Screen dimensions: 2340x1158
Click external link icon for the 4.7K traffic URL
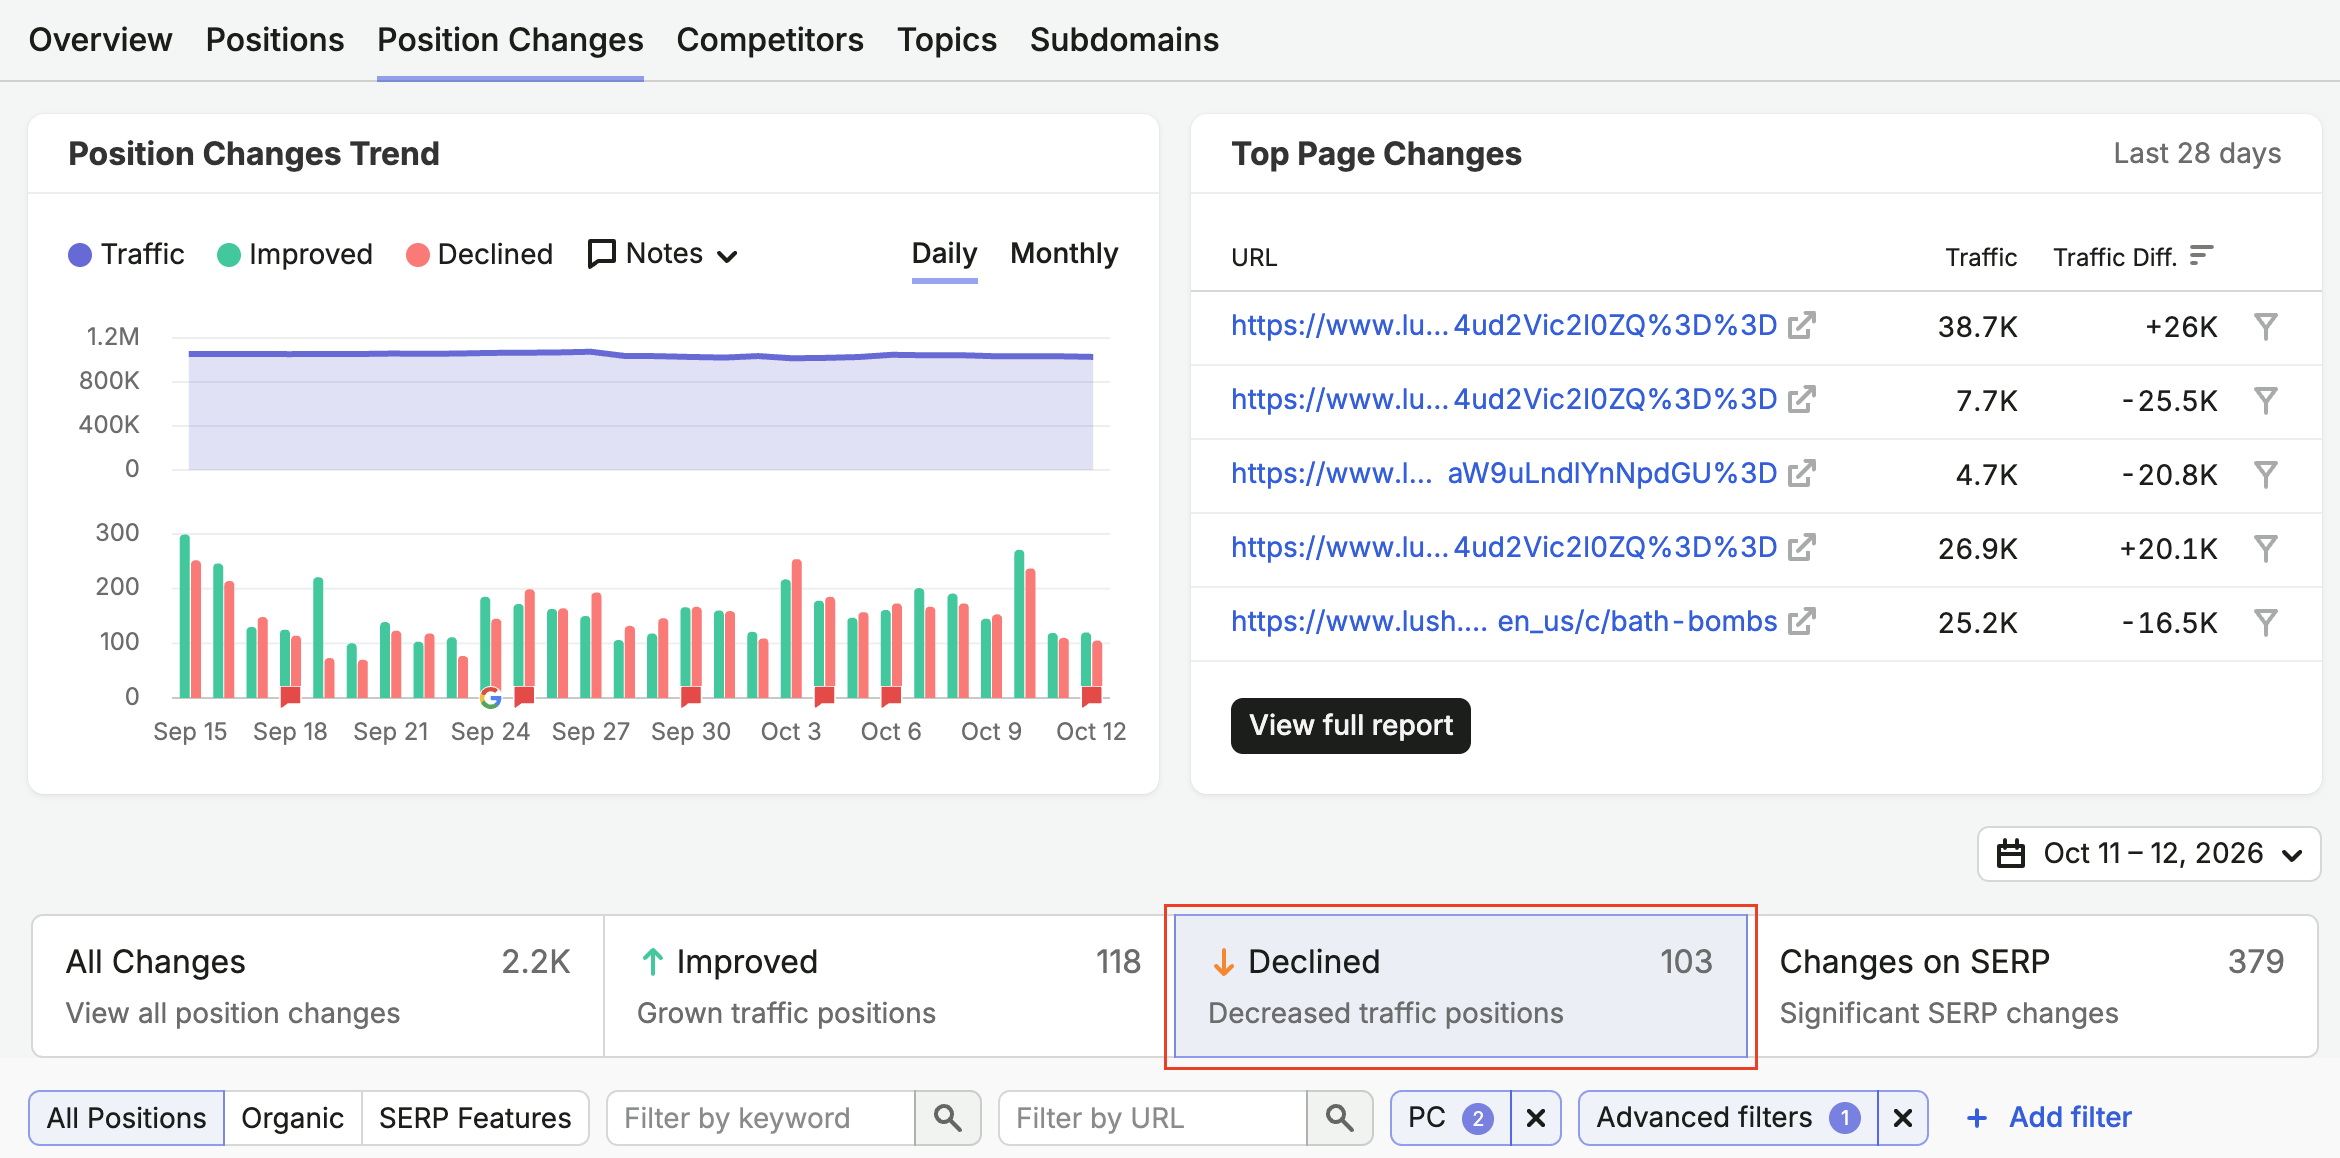click(1801, 474)
